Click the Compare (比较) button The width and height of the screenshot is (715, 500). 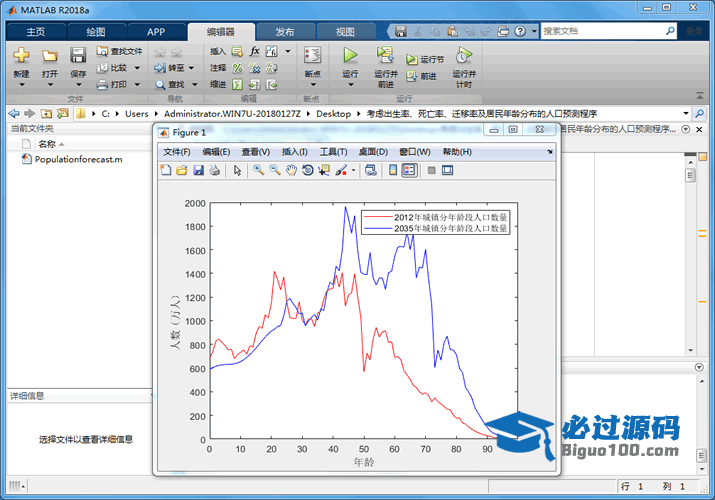click(x=119, y=68)
